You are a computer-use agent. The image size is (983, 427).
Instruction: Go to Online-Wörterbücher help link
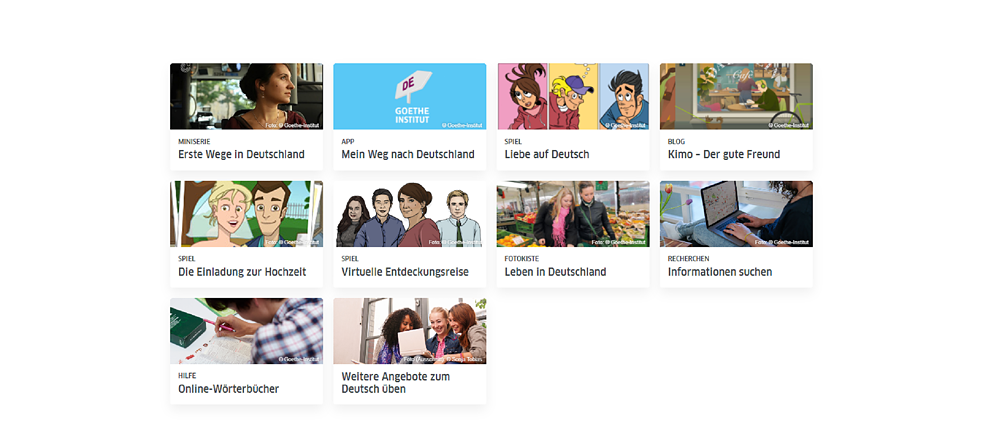click(x=228, y=389)
